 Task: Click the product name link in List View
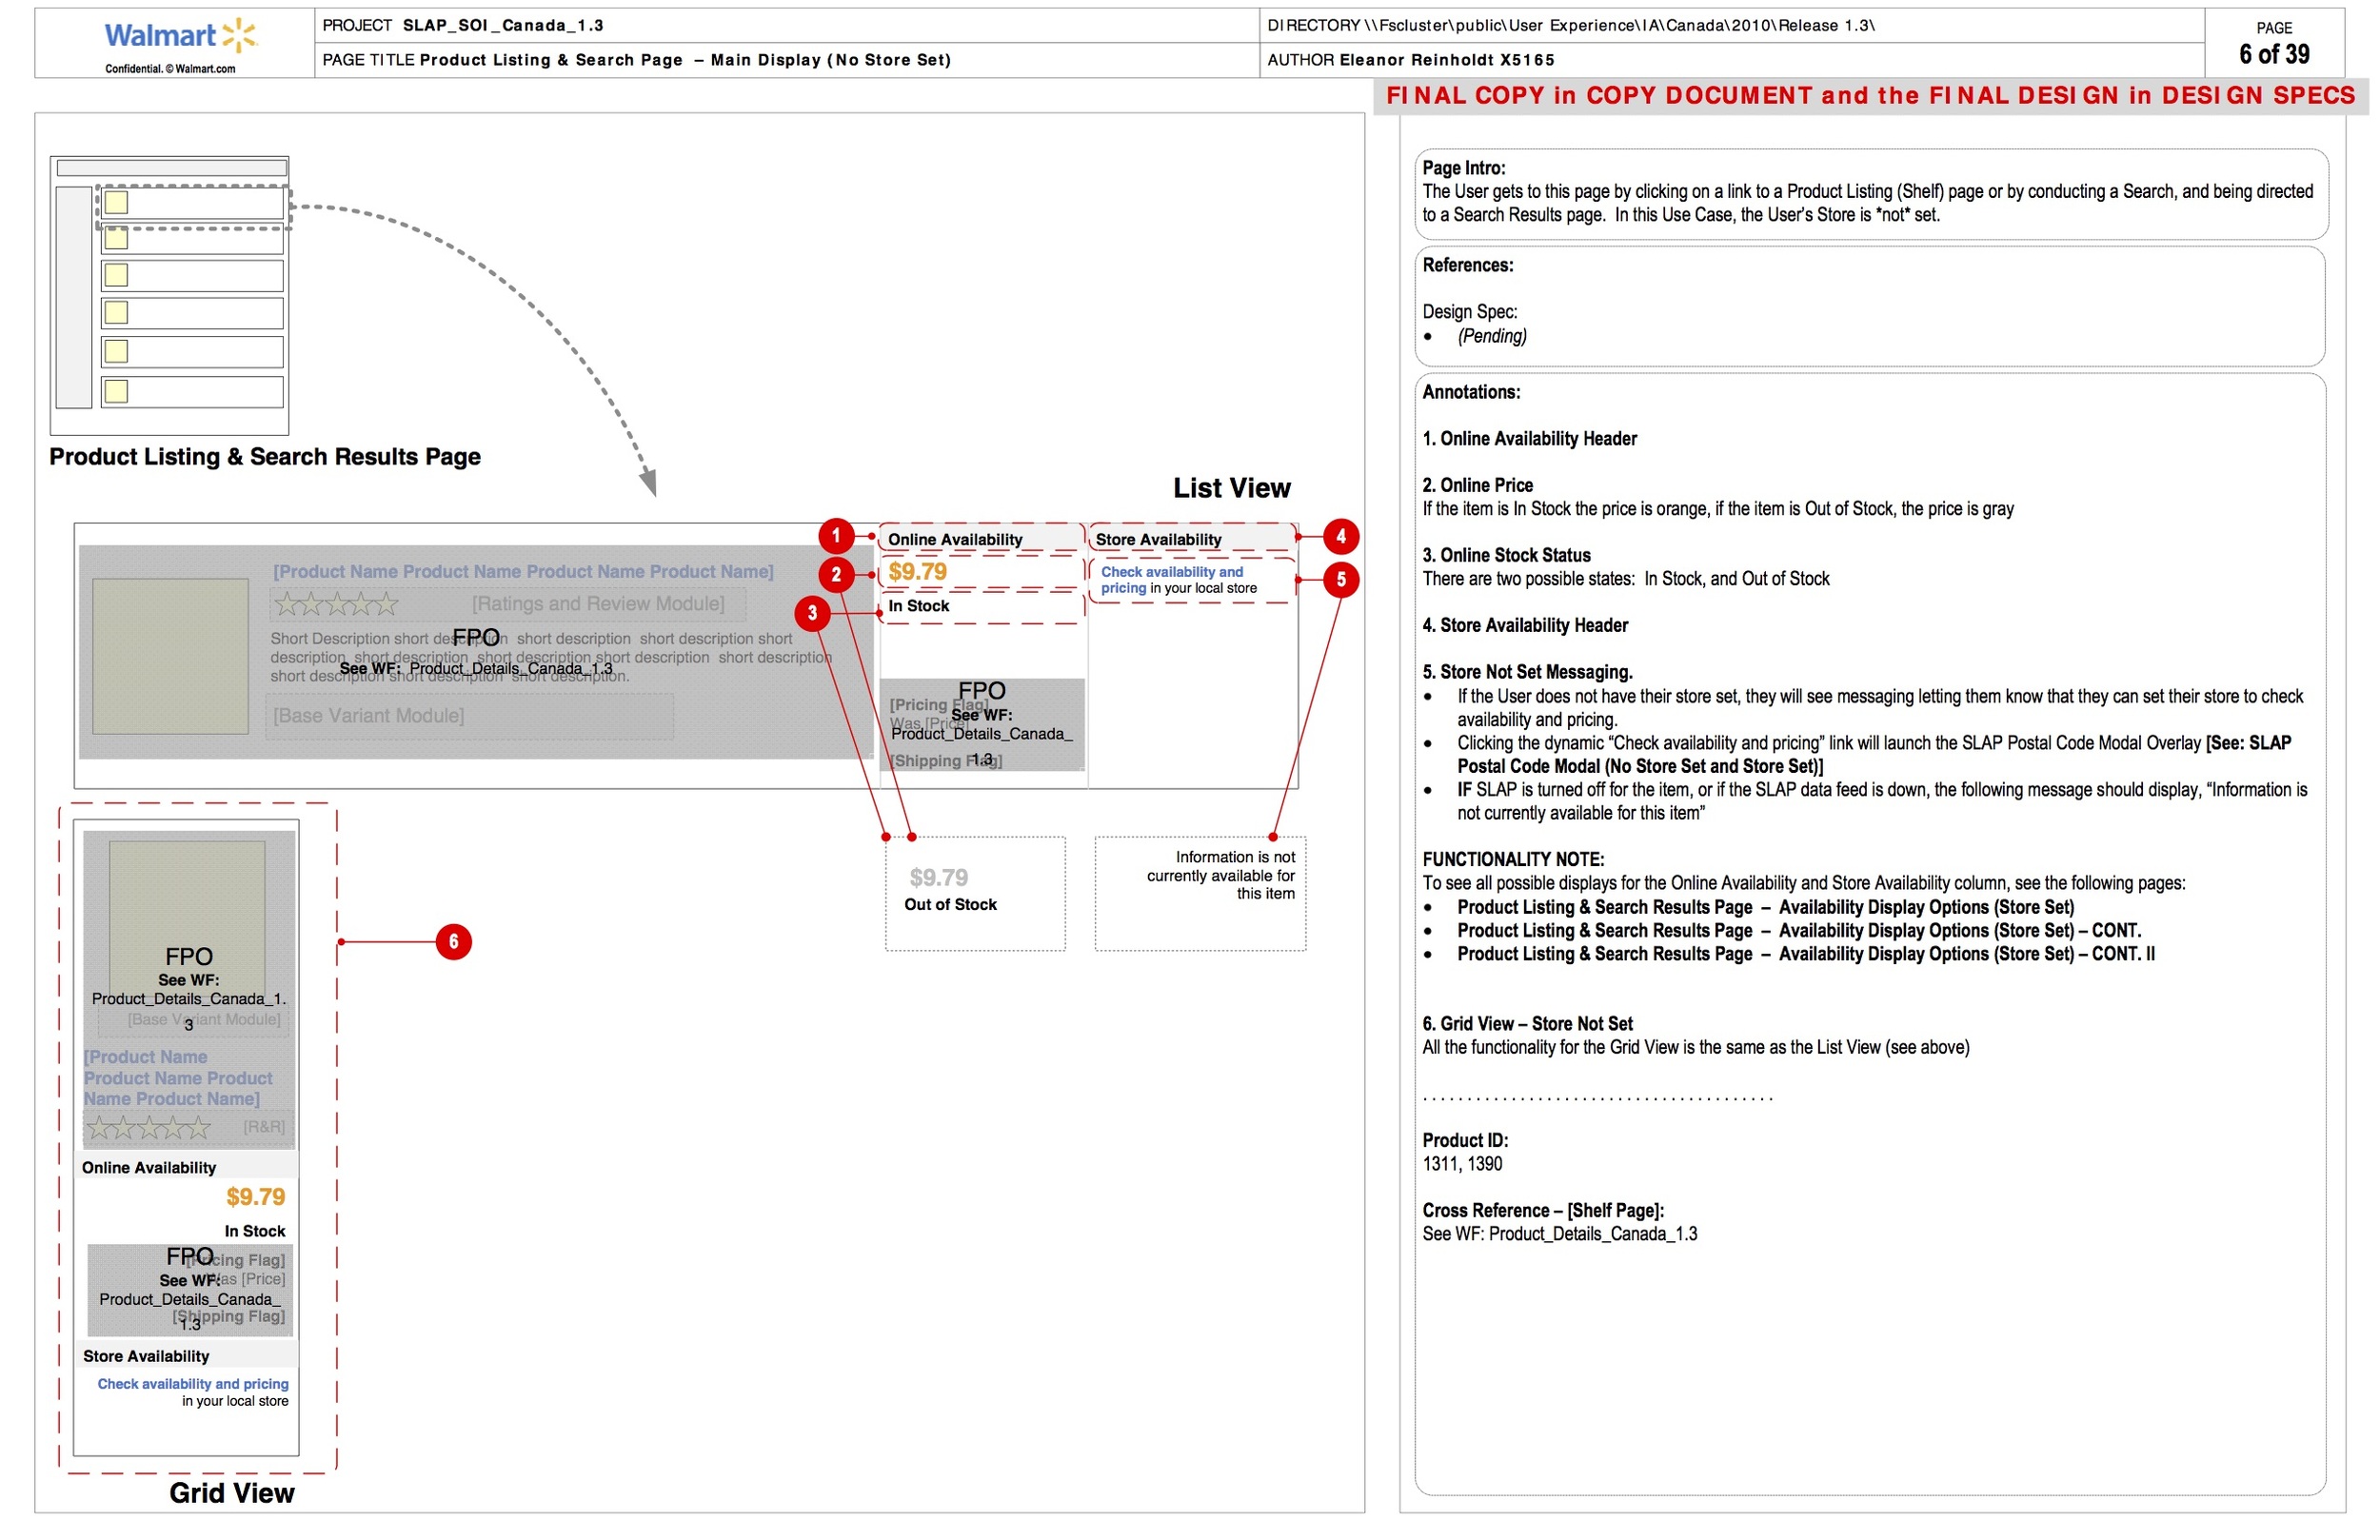[x=523, y=571]
